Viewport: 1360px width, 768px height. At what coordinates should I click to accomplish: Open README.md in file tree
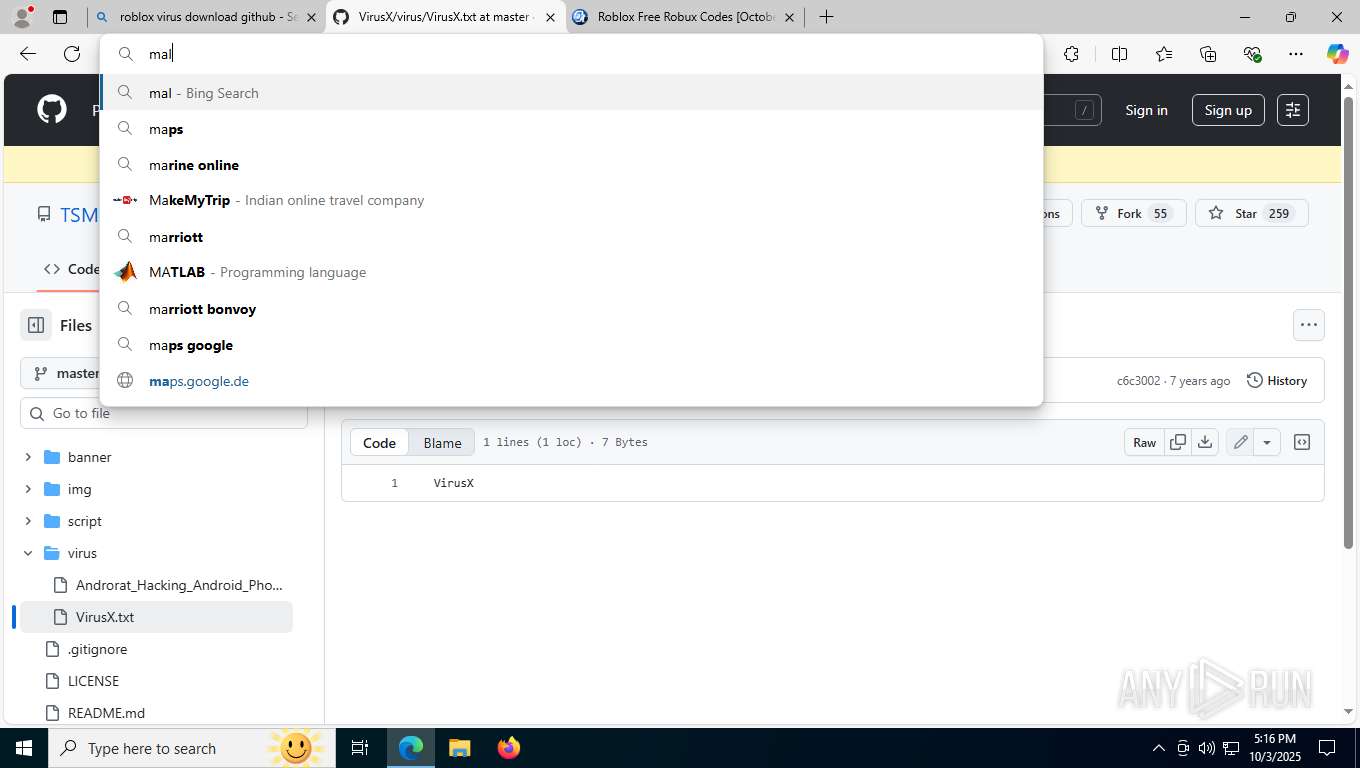tap(106, 713)
